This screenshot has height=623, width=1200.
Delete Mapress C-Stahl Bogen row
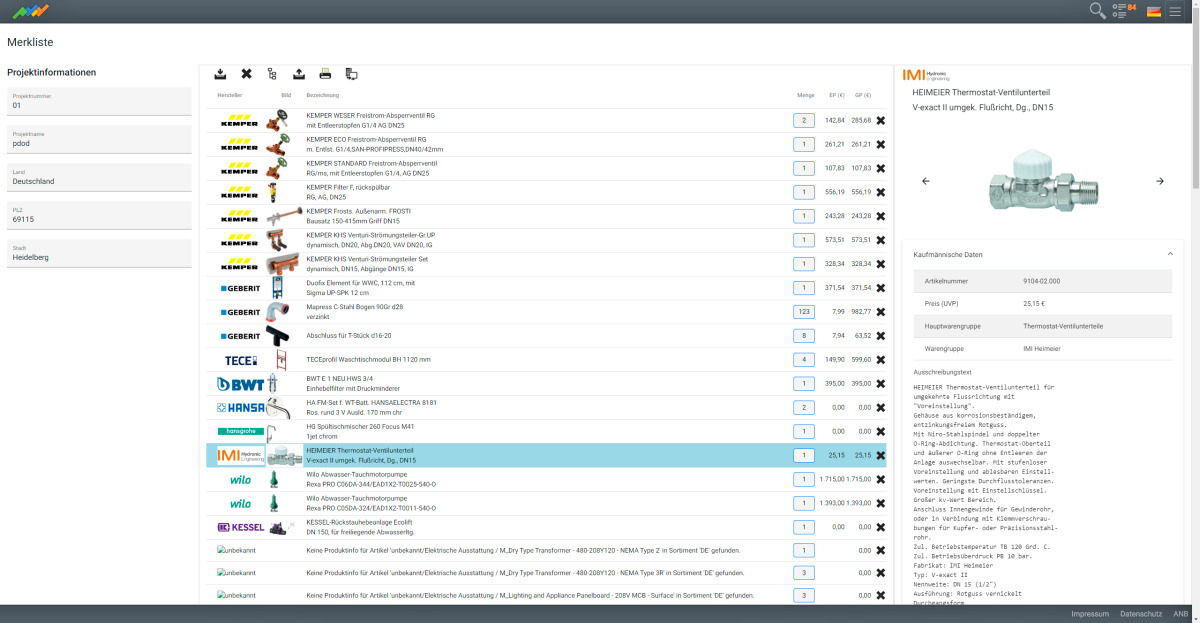click(x=881, y=312)
